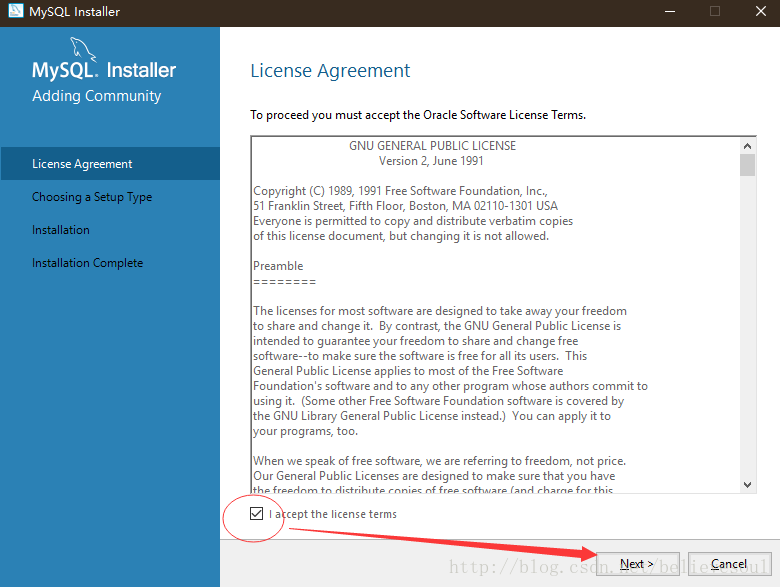The height and width of the screenshot is (587, 780).
Task: Click 'Version 2, June 1991' line
Action: 431,161
